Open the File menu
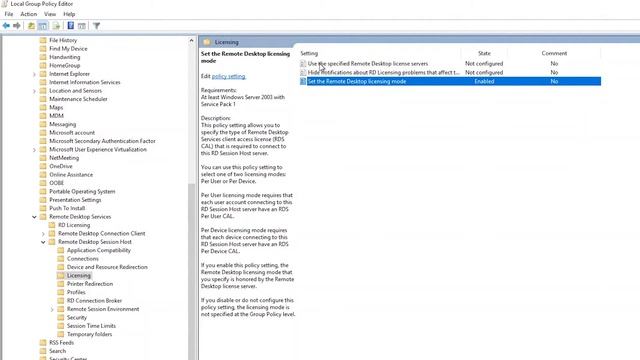Image resolution: width=640 pixels, height=360 pixels. pyautogui.click(x=9, y=14)
